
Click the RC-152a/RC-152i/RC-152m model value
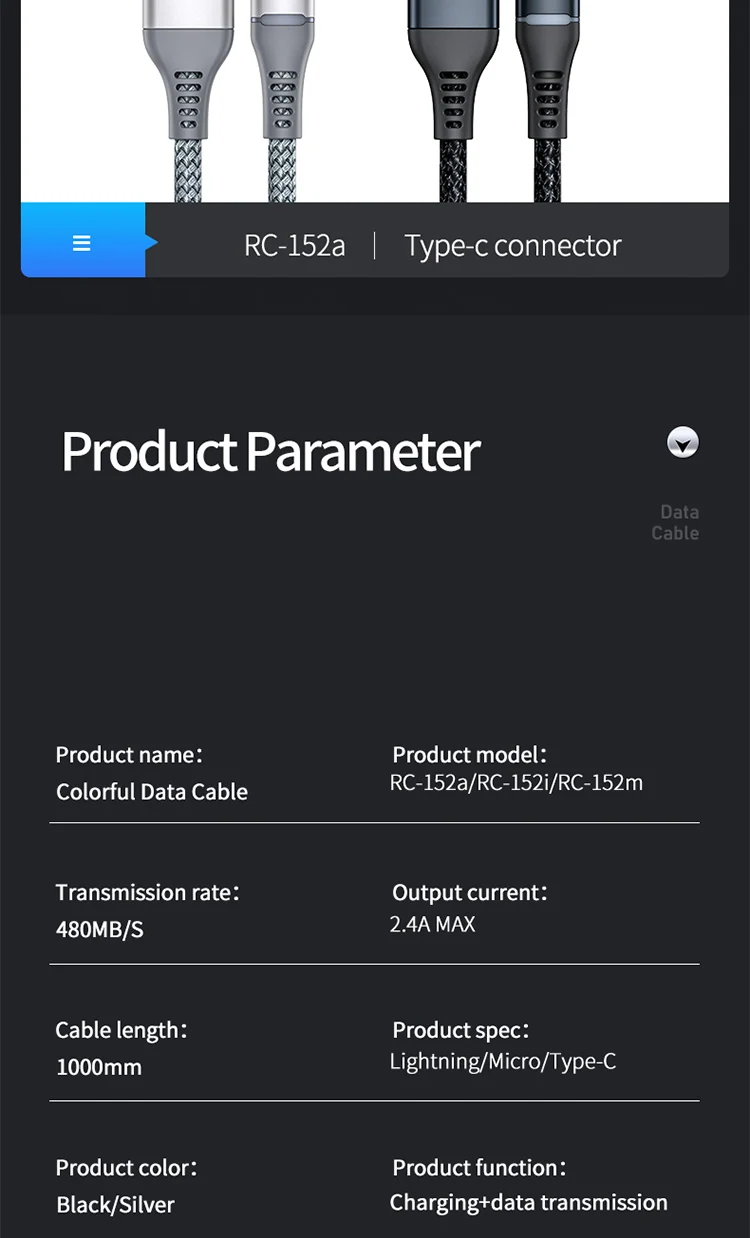click(x=516, y=783)
